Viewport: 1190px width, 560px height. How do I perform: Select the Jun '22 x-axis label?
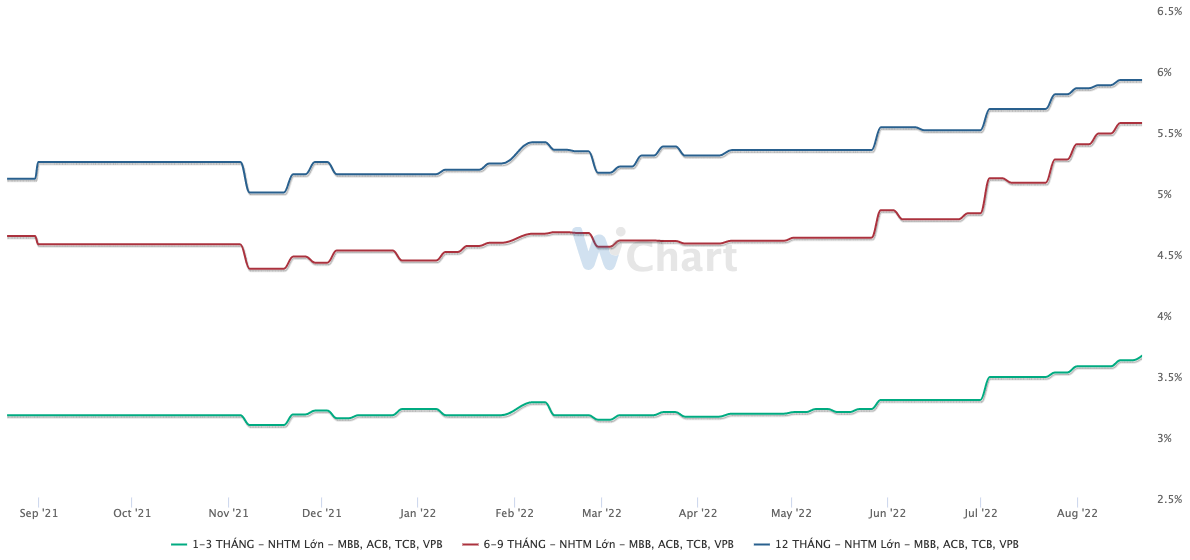coord(886,513)
